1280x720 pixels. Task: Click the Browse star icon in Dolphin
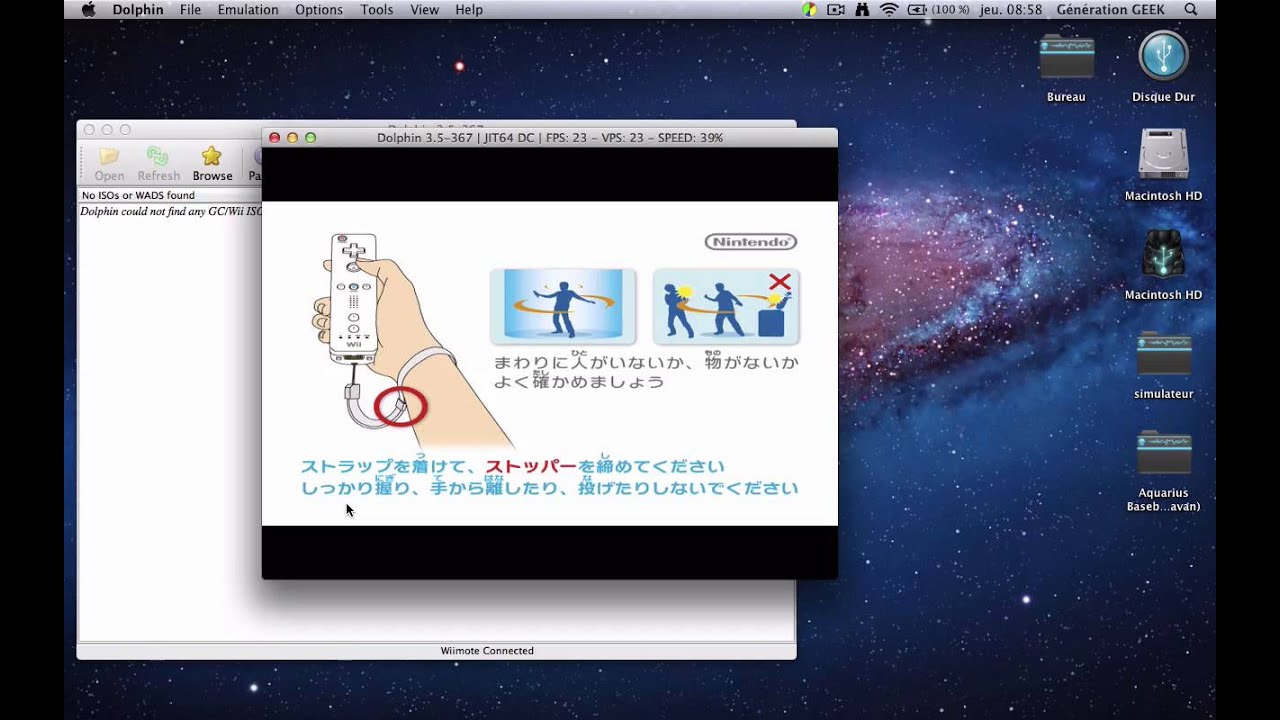[x=212, y=165]
